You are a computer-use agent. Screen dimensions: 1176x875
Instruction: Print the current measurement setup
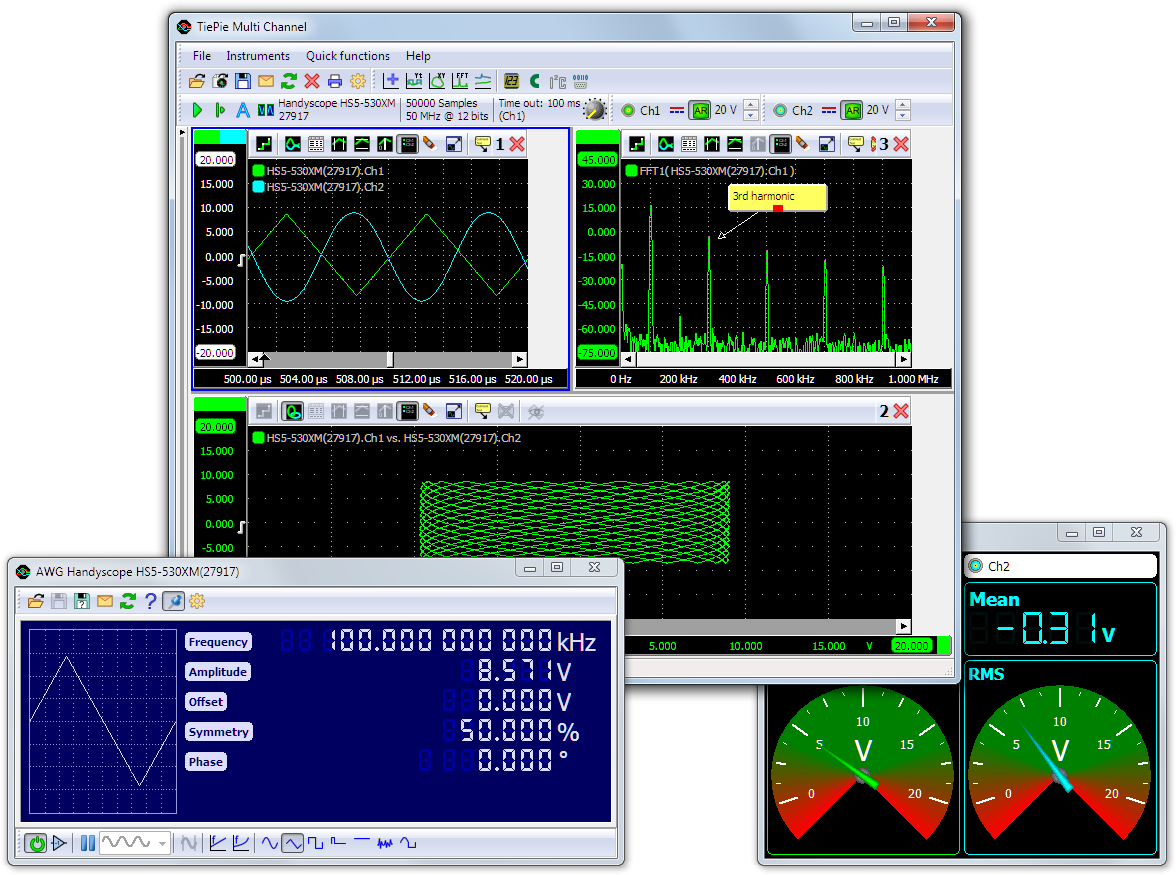coord(334,81)
